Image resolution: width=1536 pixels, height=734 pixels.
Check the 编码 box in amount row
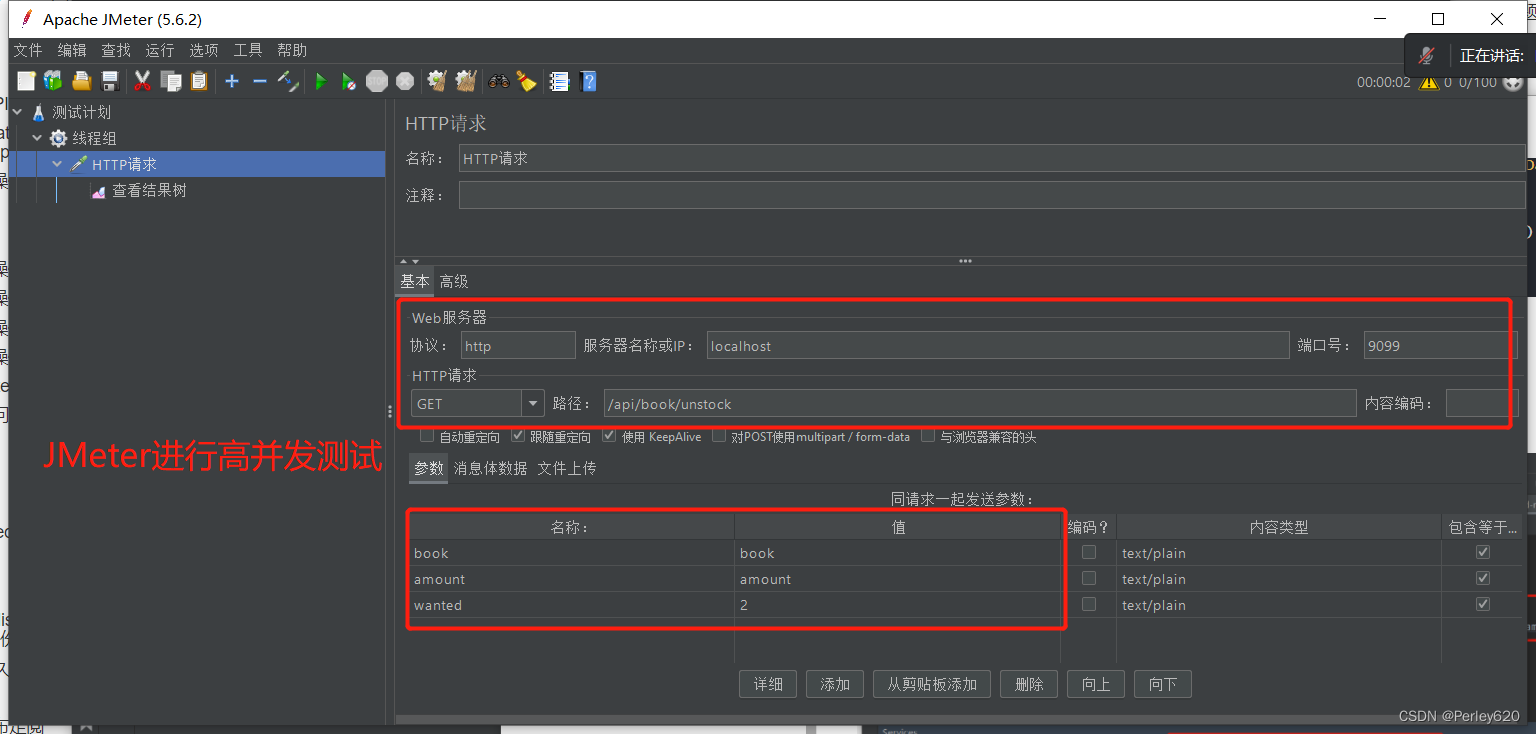coord(1089,578)
